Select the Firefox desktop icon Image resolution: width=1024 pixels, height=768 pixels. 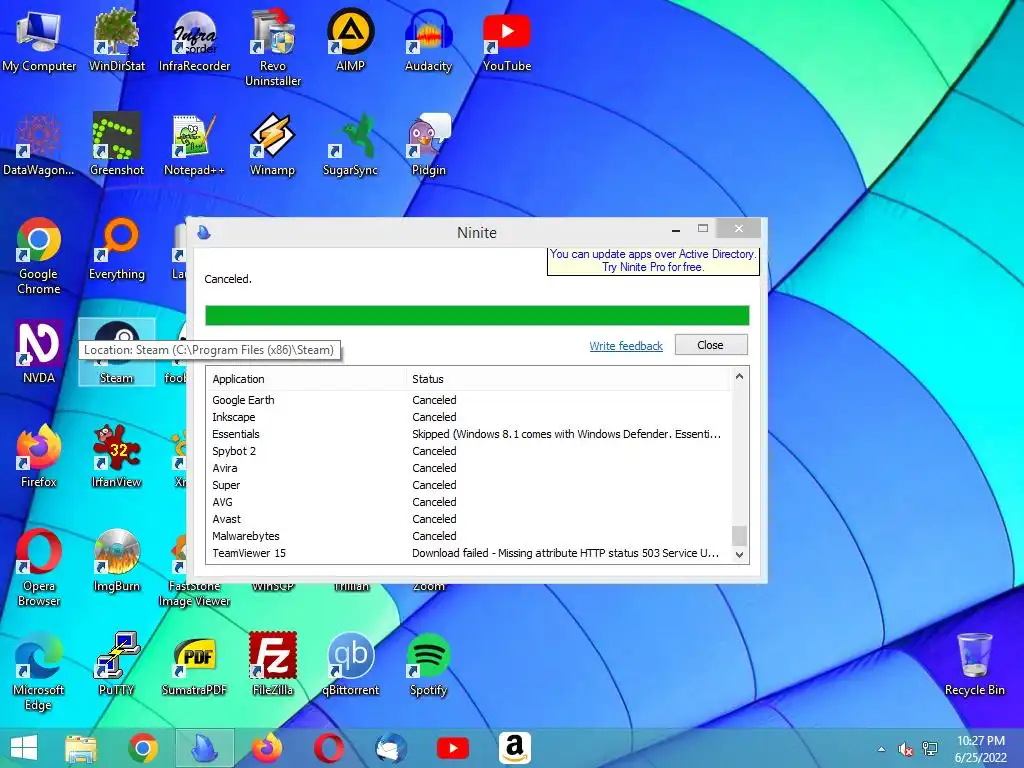pyautogui.click(x=39, y=456)
